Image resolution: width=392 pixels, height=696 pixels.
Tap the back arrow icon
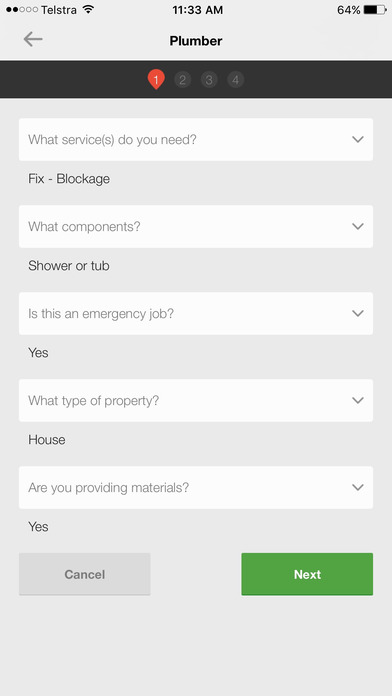tap(33, 40)
